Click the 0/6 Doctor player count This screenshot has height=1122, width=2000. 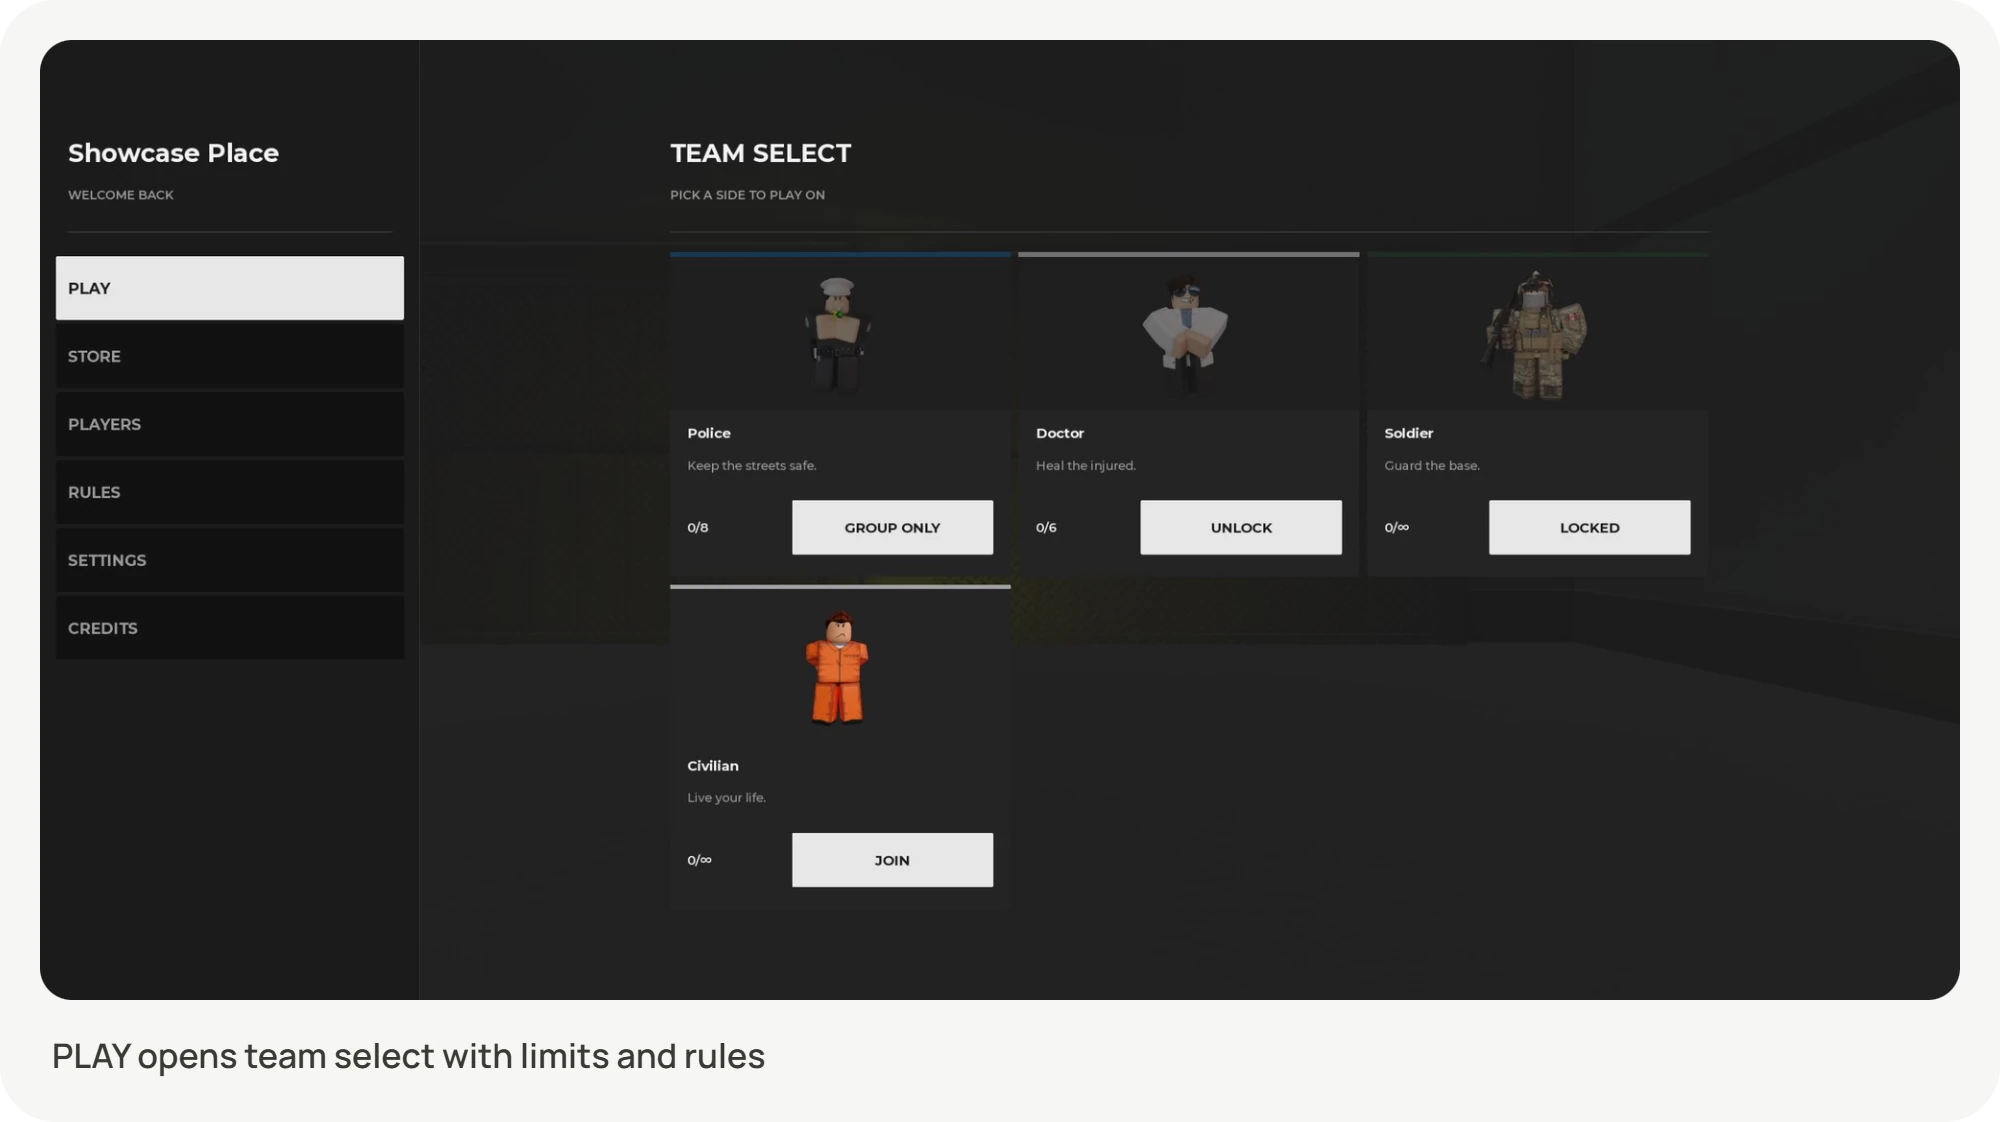(1046, 527)
